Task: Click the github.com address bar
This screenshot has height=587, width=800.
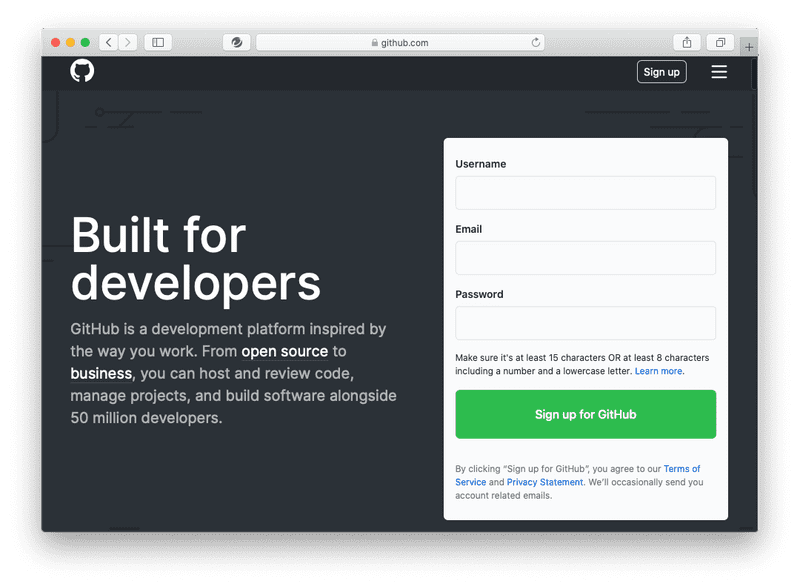Action: [400, 42]
